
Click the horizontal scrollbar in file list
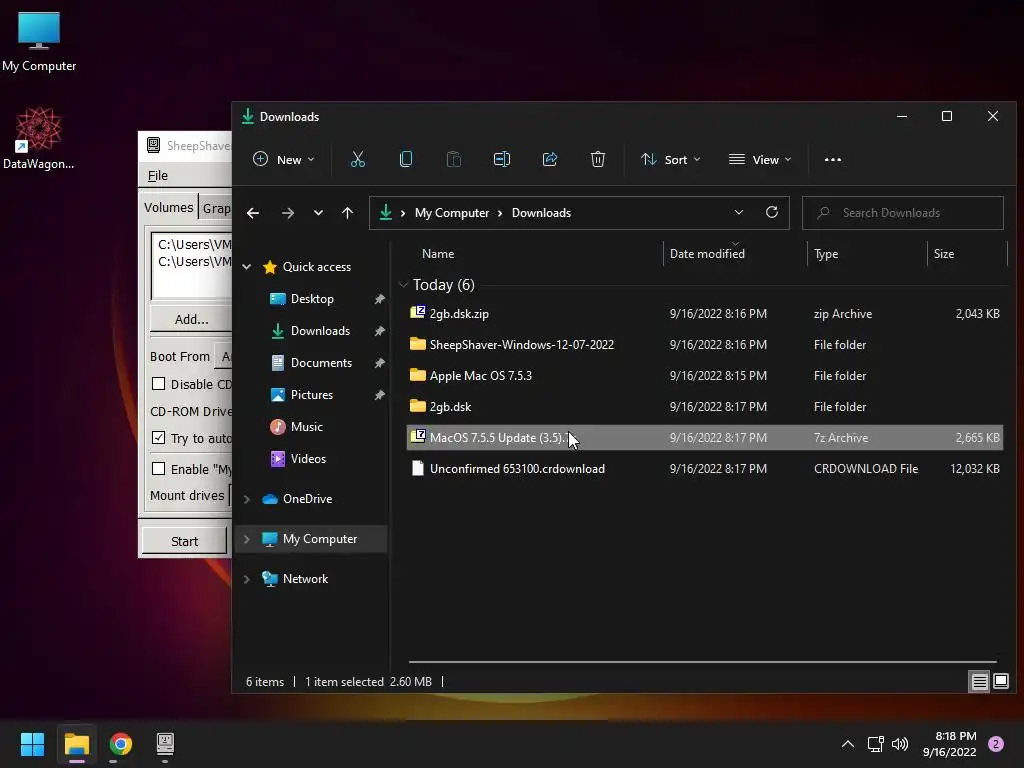click(x=702, y=662)
